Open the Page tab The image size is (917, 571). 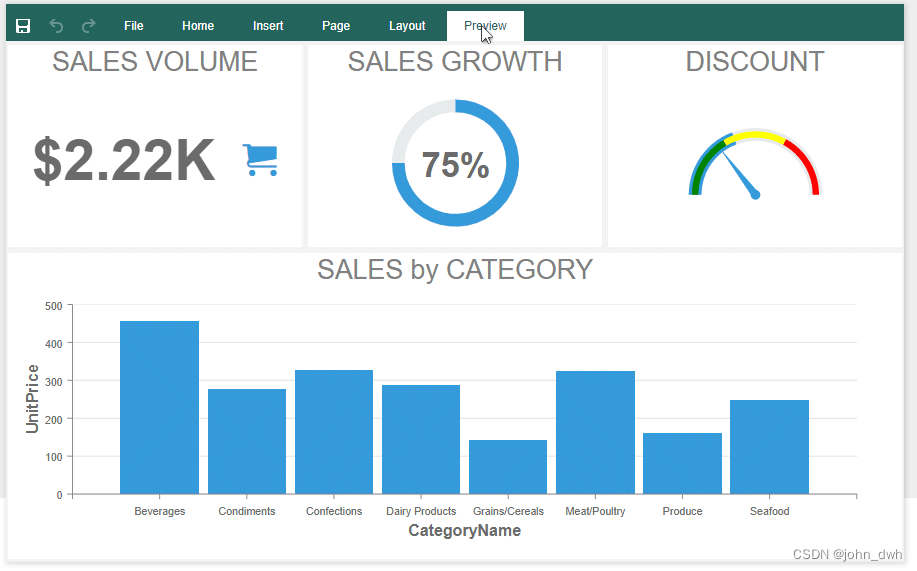click(336, 26)
